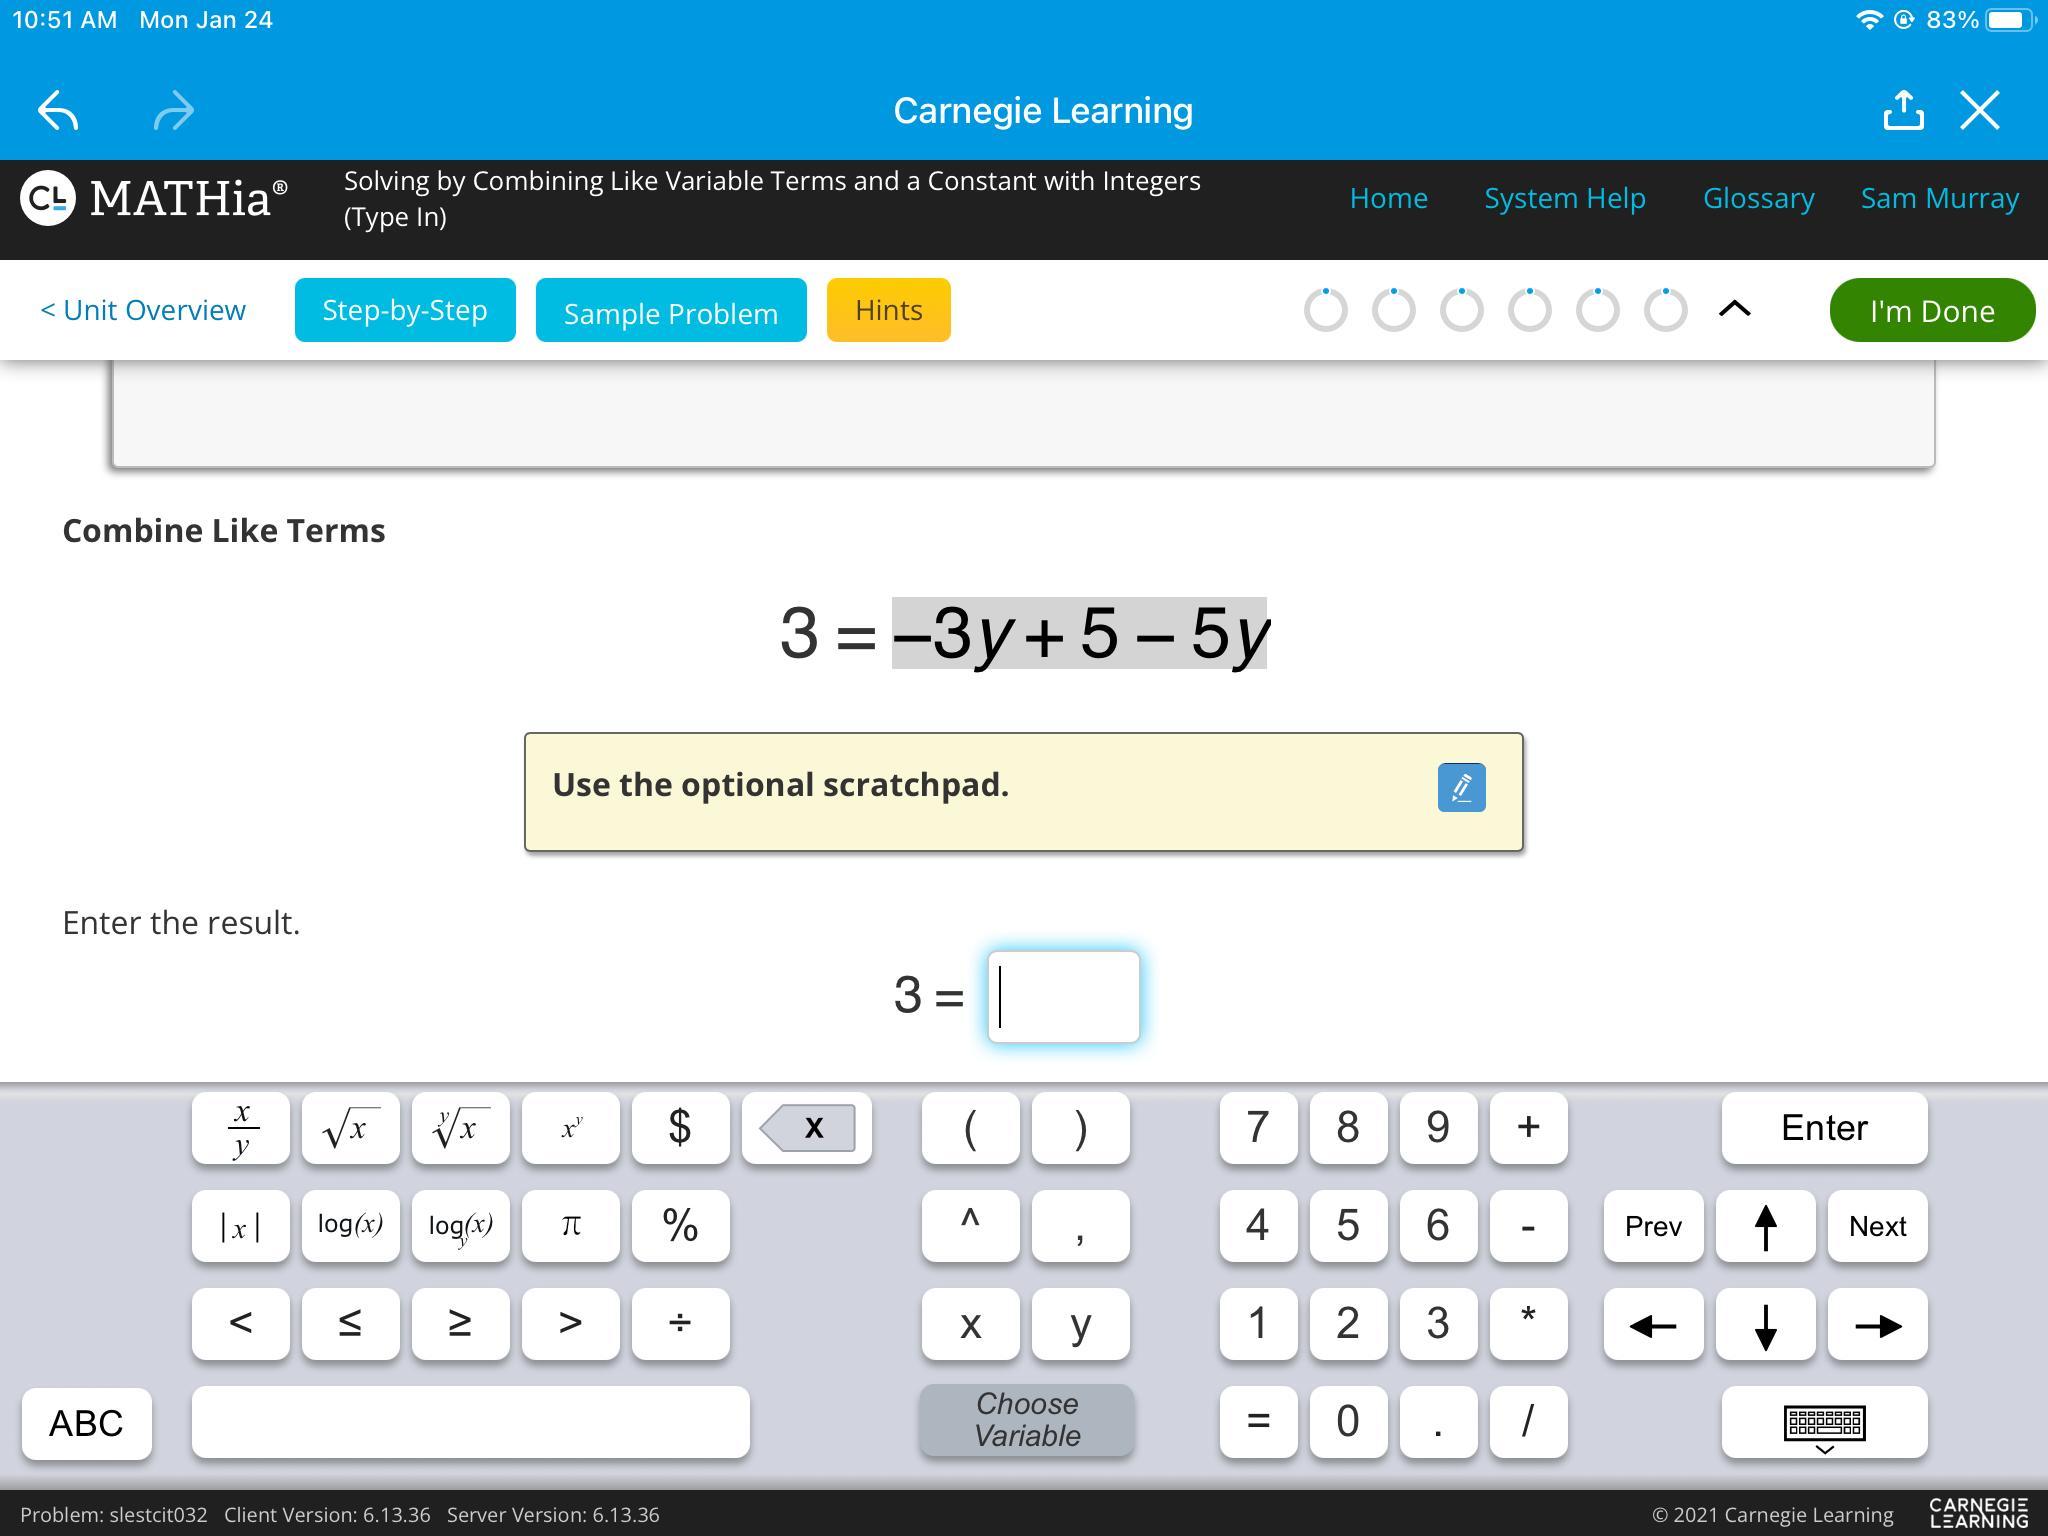Image resolution: width=2048 pixels, height=1536 pixels.
Task: Focus the answer input box
Action: pos(1063,997)
